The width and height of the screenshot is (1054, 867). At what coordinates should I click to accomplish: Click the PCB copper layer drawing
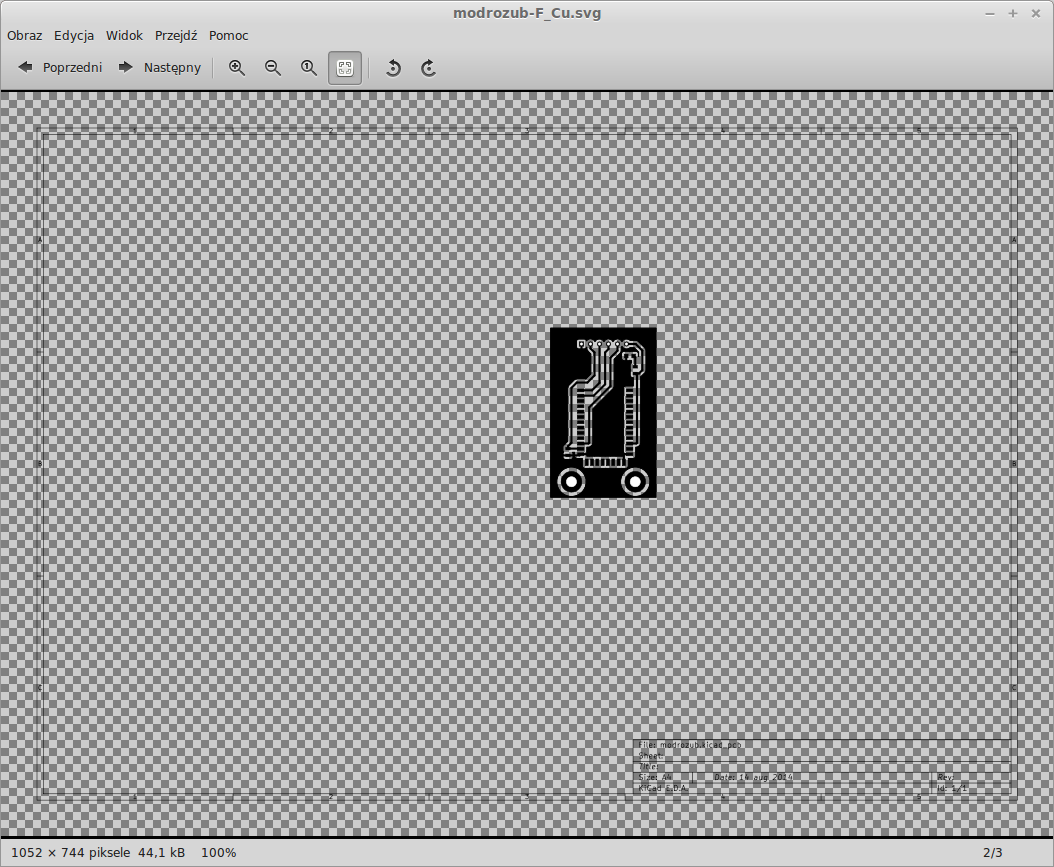[x=603, y=413]
